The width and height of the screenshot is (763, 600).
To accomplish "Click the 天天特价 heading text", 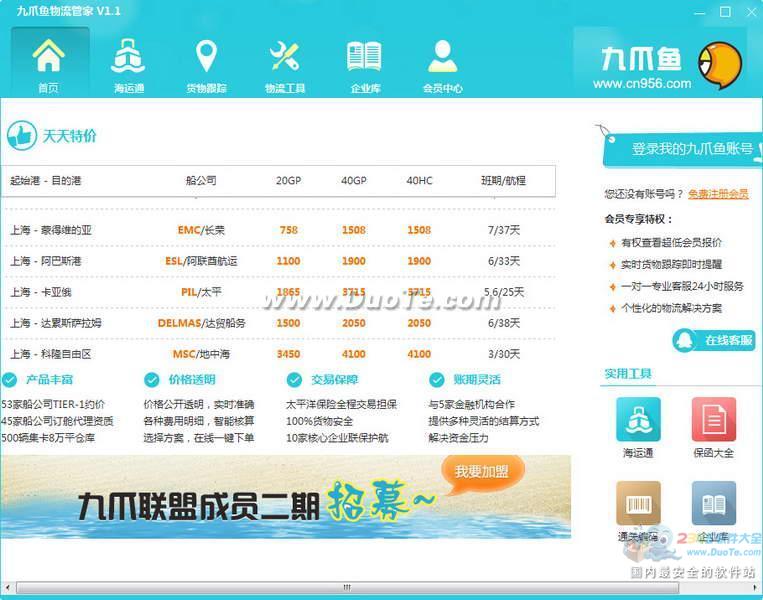I will coord(70,136).
